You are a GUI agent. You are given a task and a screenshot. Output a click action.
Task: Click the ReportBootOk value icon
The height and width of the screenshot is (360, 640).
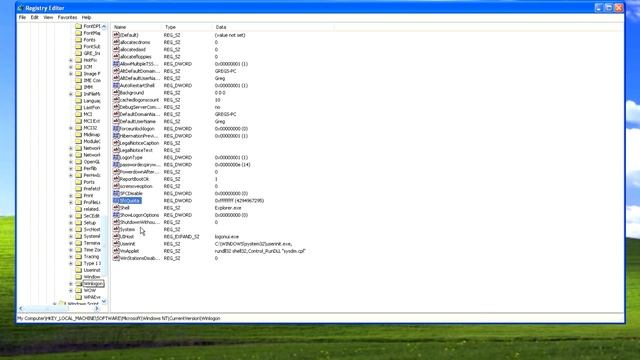click(116, 179)
